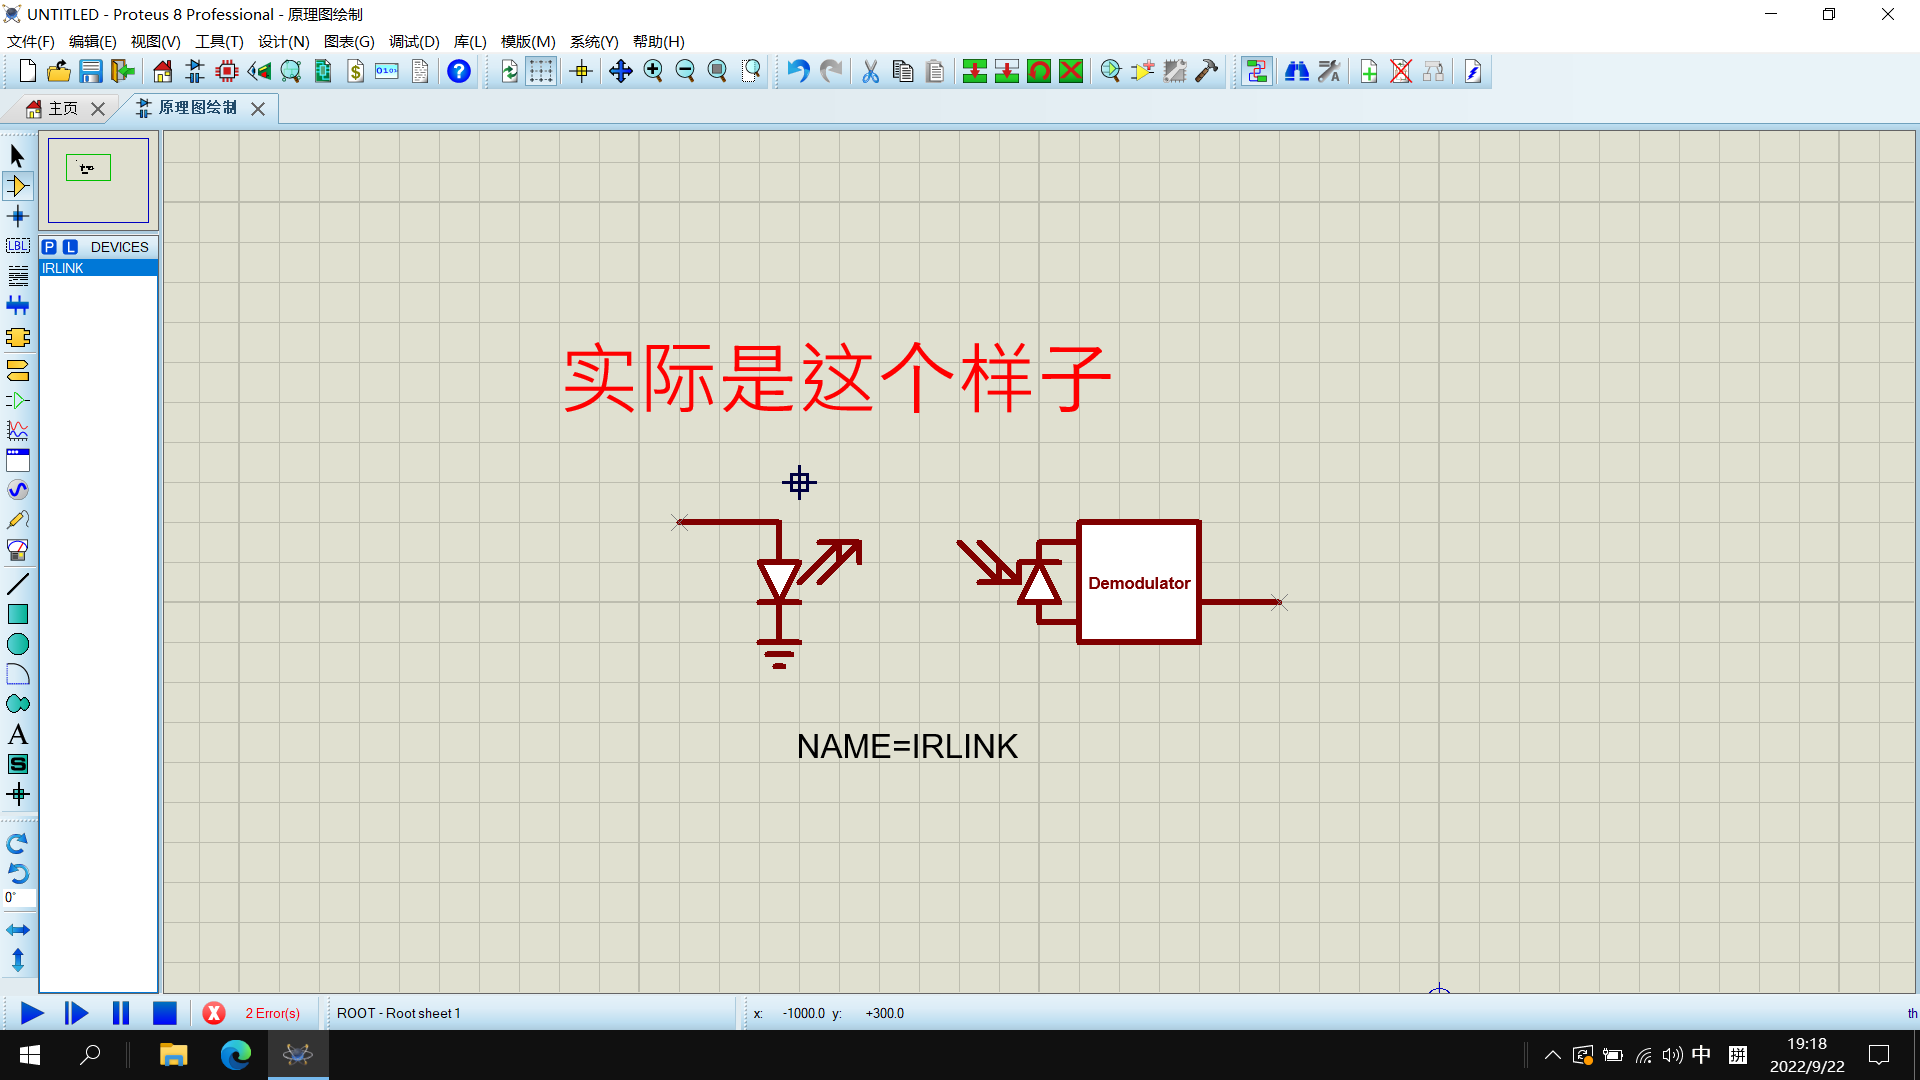The width and height of the screenshot is (1920, 1080).
Task: Select the Graph Mode tool
Action: coord(18,431)
